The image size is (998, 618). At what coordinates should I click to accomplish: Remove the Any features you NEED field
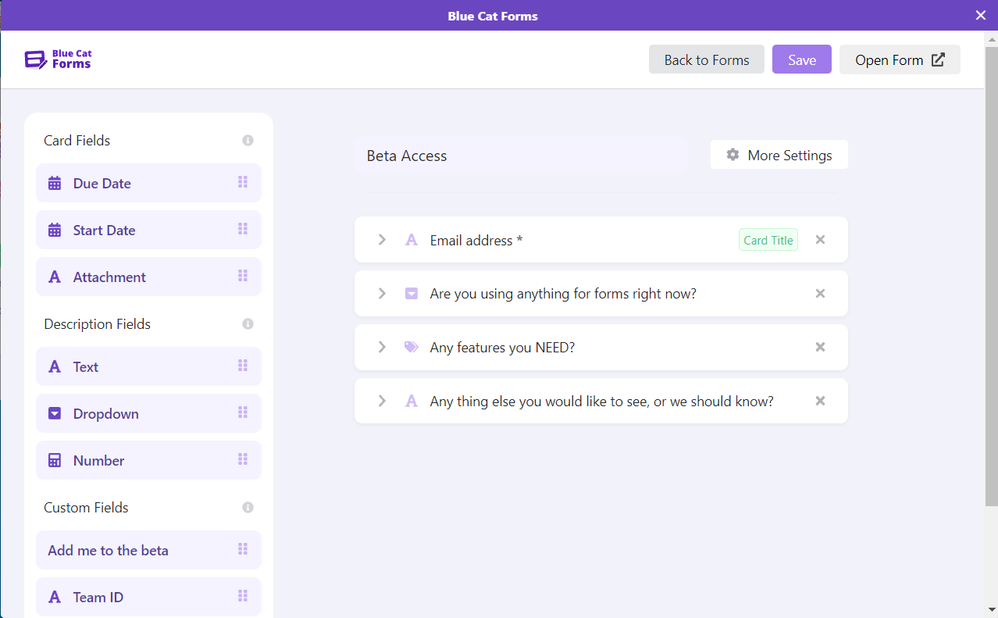pos(820,347)
